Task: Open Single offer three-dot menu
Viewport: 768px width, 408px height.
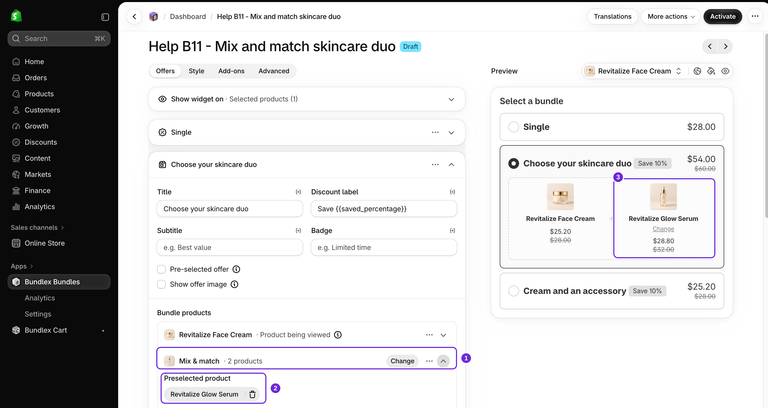Action: point(435,133)
